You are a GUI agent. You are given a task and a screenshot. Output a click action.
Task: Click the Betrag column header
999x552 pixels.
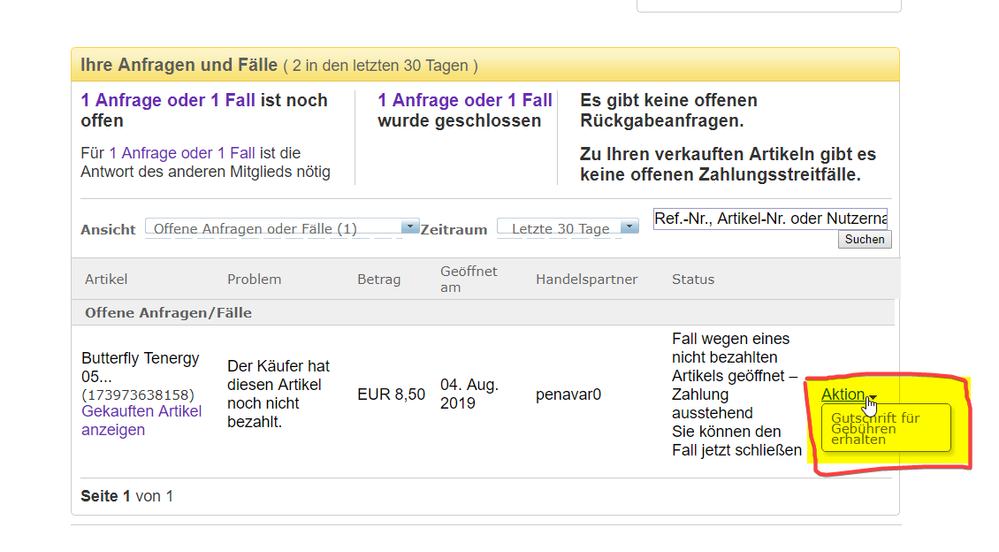click(378, 279)
